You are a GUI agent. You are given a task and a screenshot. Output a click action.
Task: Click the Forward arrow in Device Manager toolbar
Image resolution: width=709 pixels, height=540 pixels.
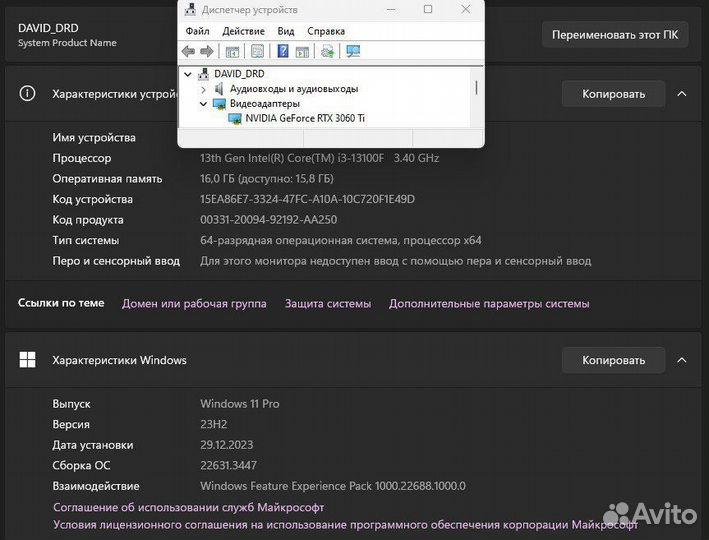point(207,51)
